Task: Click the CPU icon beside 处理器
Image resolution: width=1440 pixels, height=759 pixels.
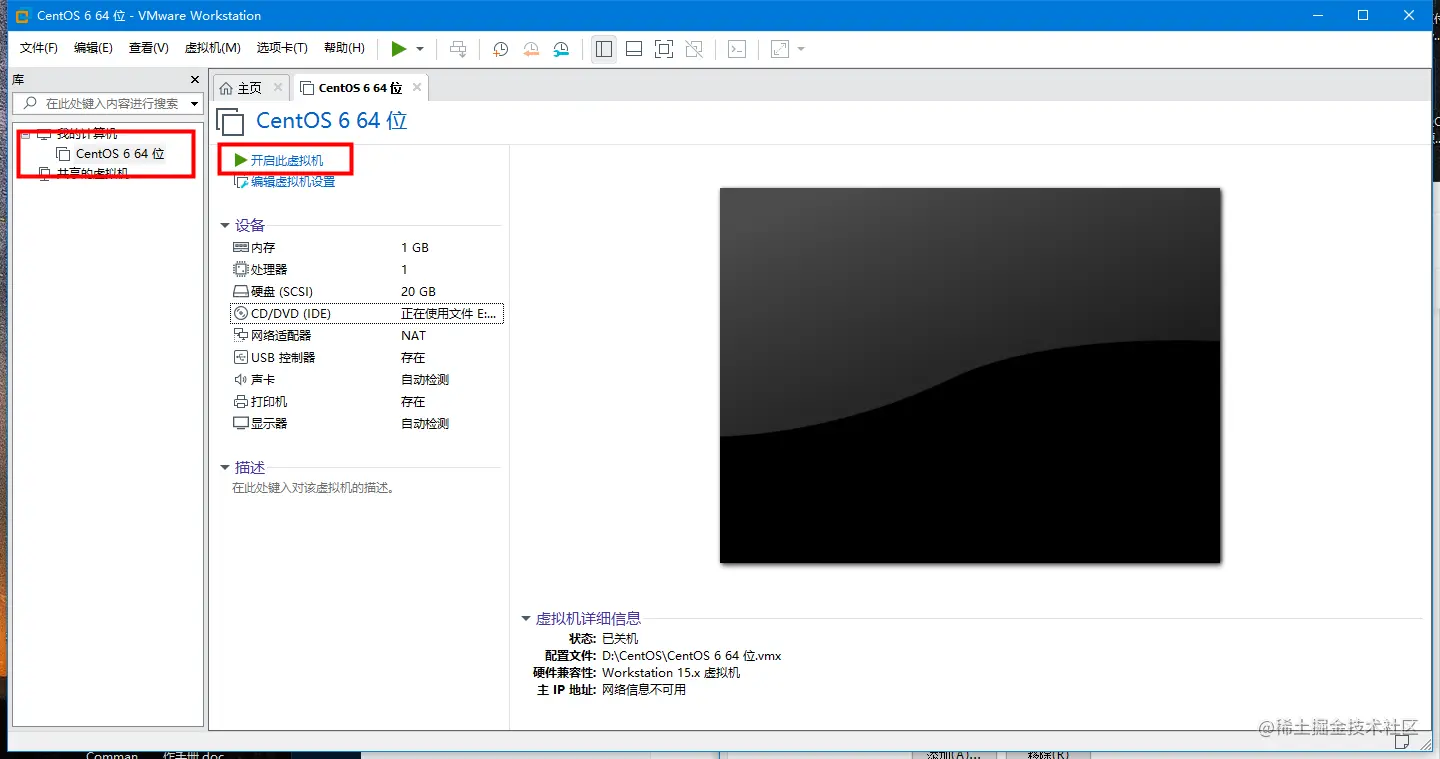Action: 240,269
